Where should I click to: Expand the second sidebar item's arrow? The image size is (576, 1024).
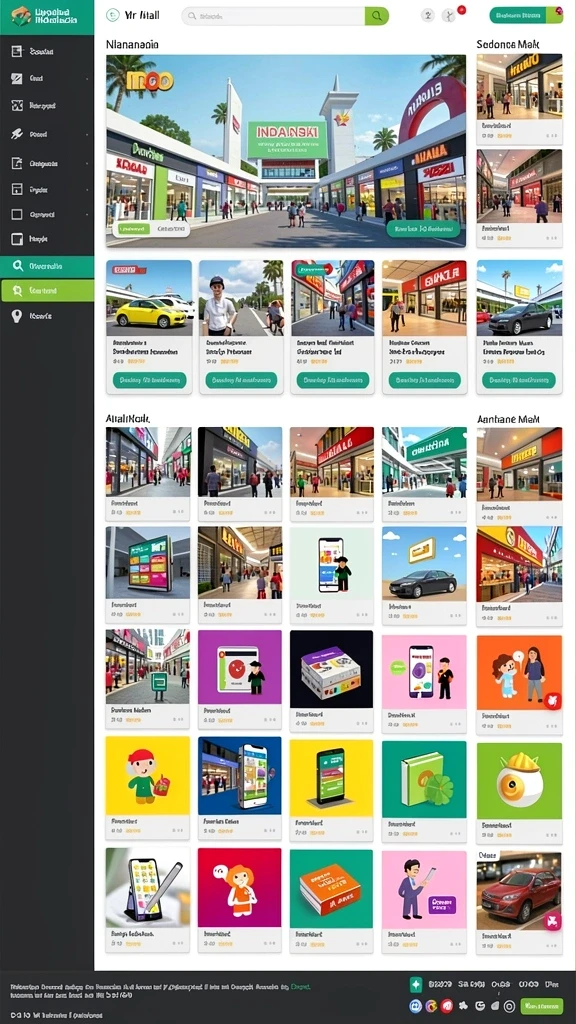pyautogui.click(x=88, y=78)
